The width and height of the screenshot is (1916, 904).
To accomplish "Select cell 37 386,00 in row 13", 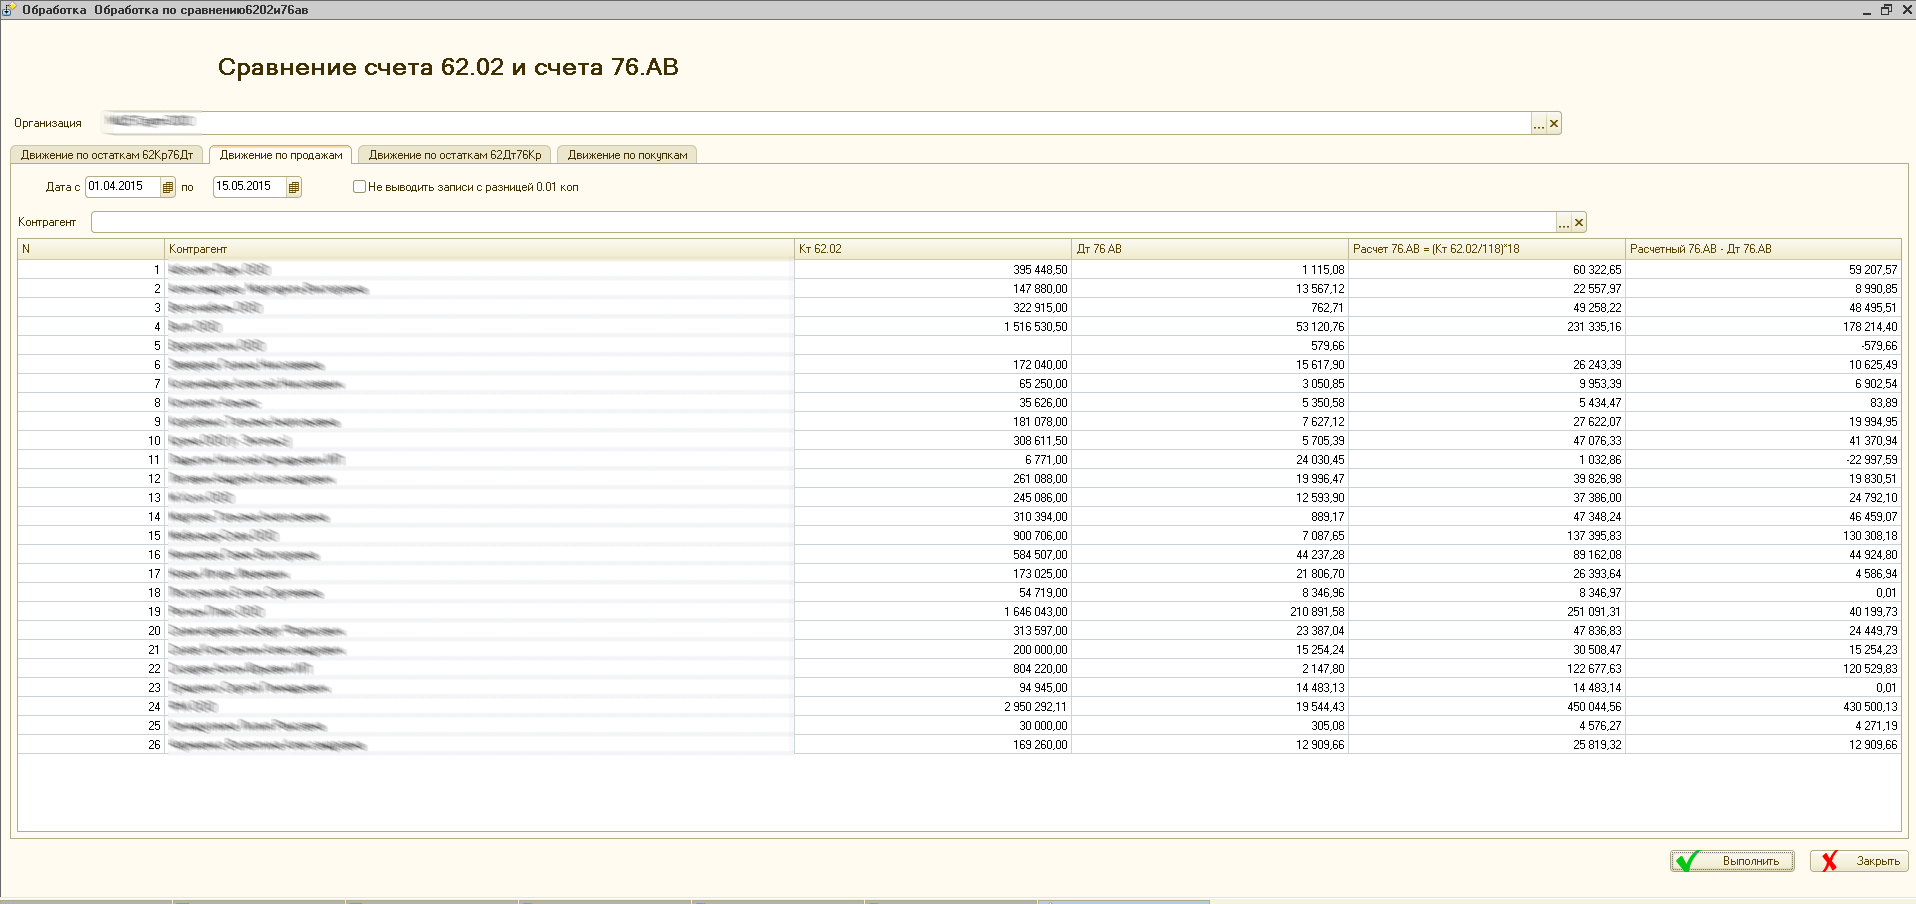I will (1487, 498).
